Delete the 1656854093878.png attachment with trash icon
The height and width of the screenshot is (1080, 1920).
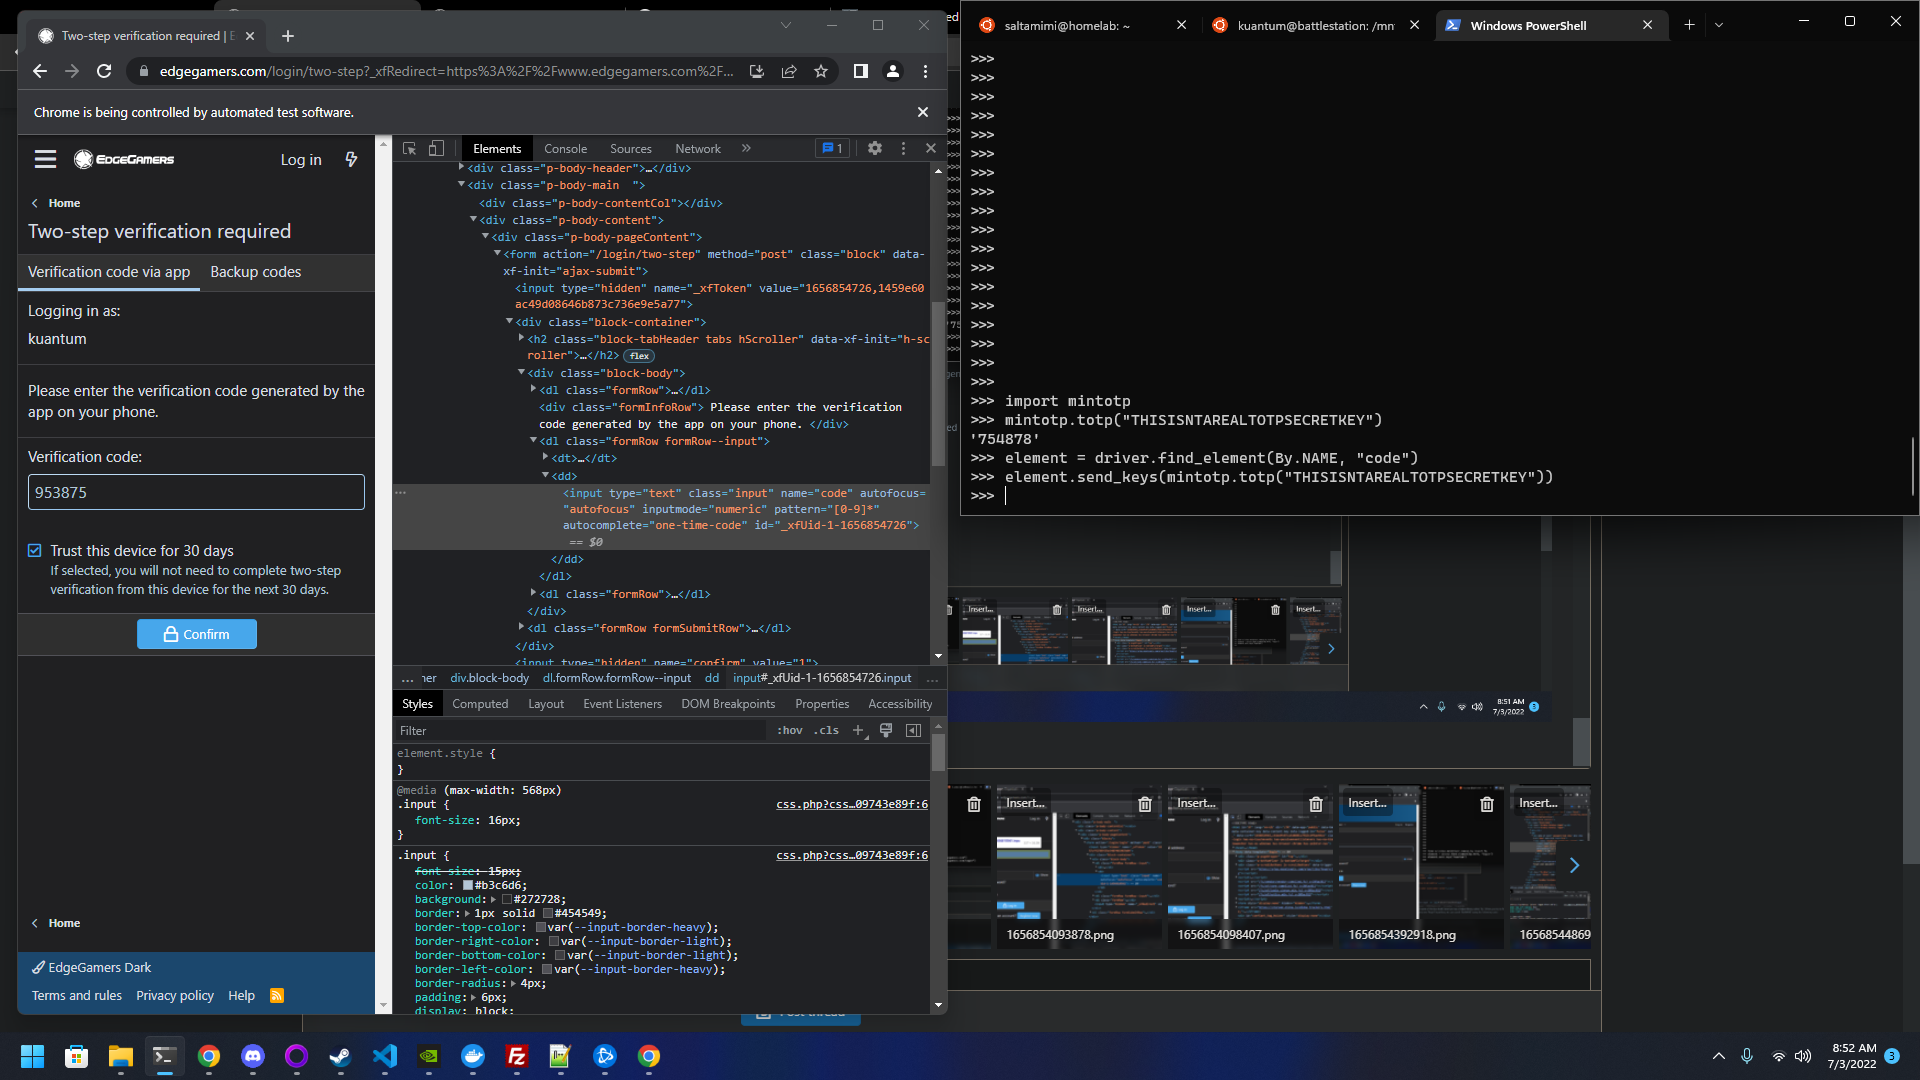click(x=1145, y=804)
